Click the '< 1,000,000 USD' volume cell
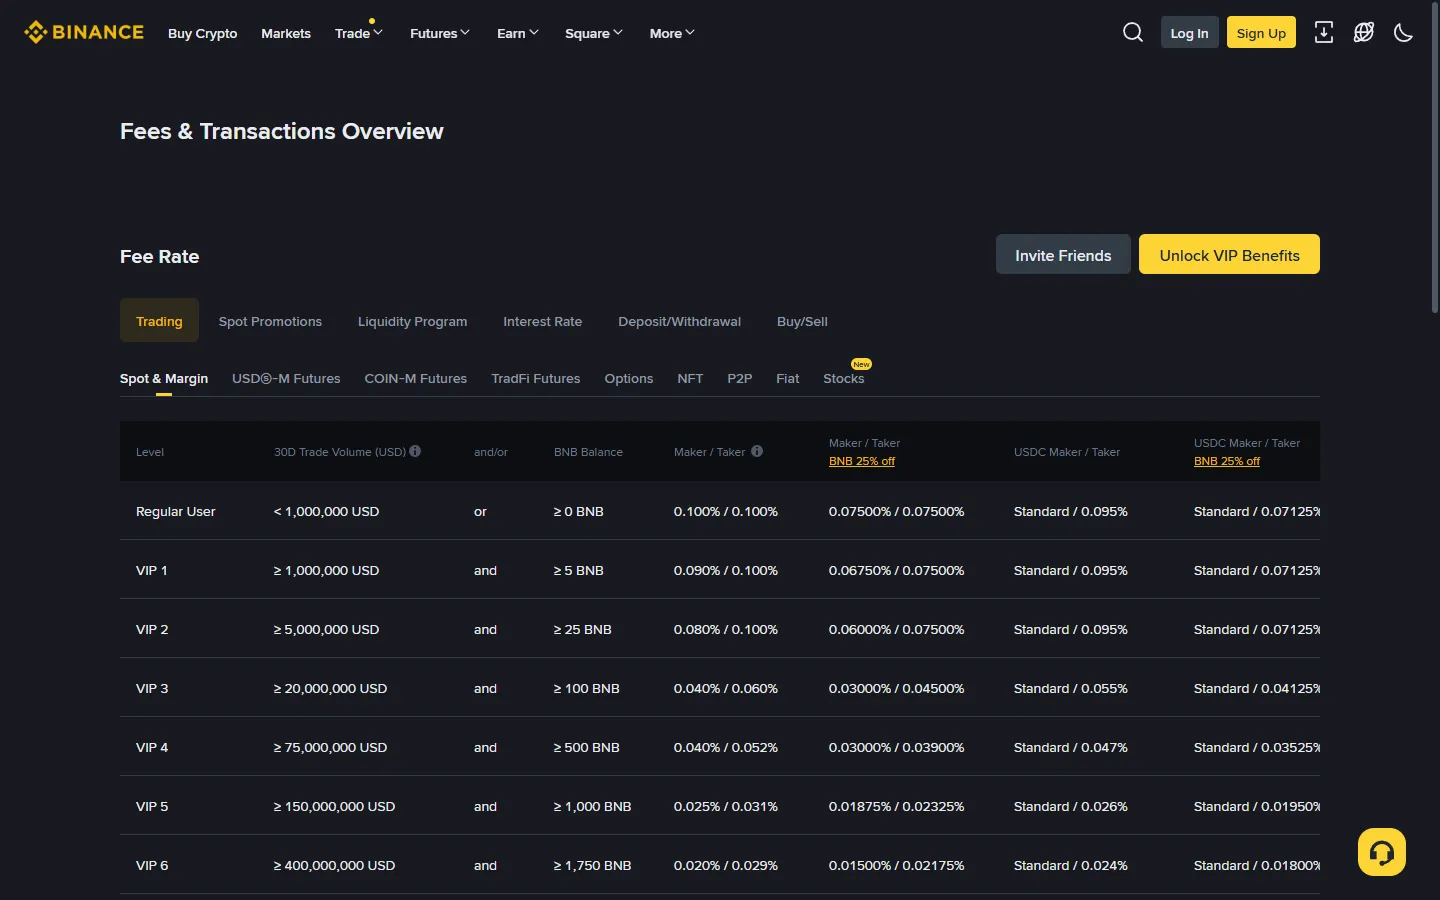The height and width of the screenshot is (900, 1440). 327,511
